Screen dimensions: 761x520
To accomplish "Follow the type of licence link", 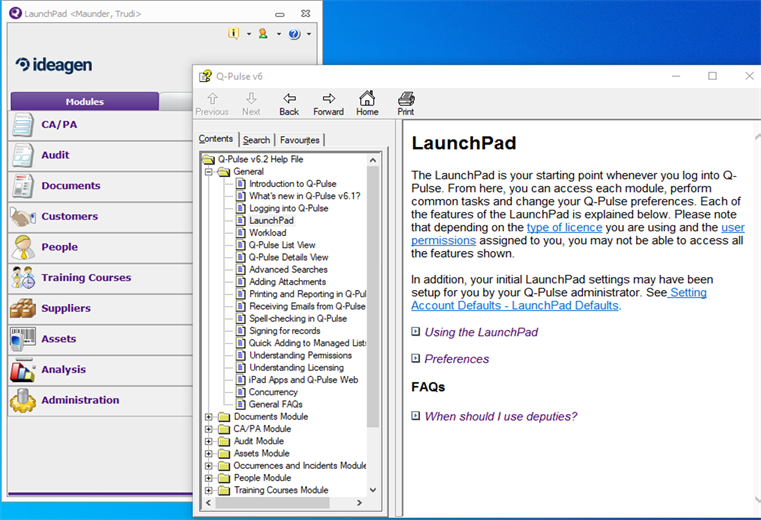I will click(x=564, y=228).
